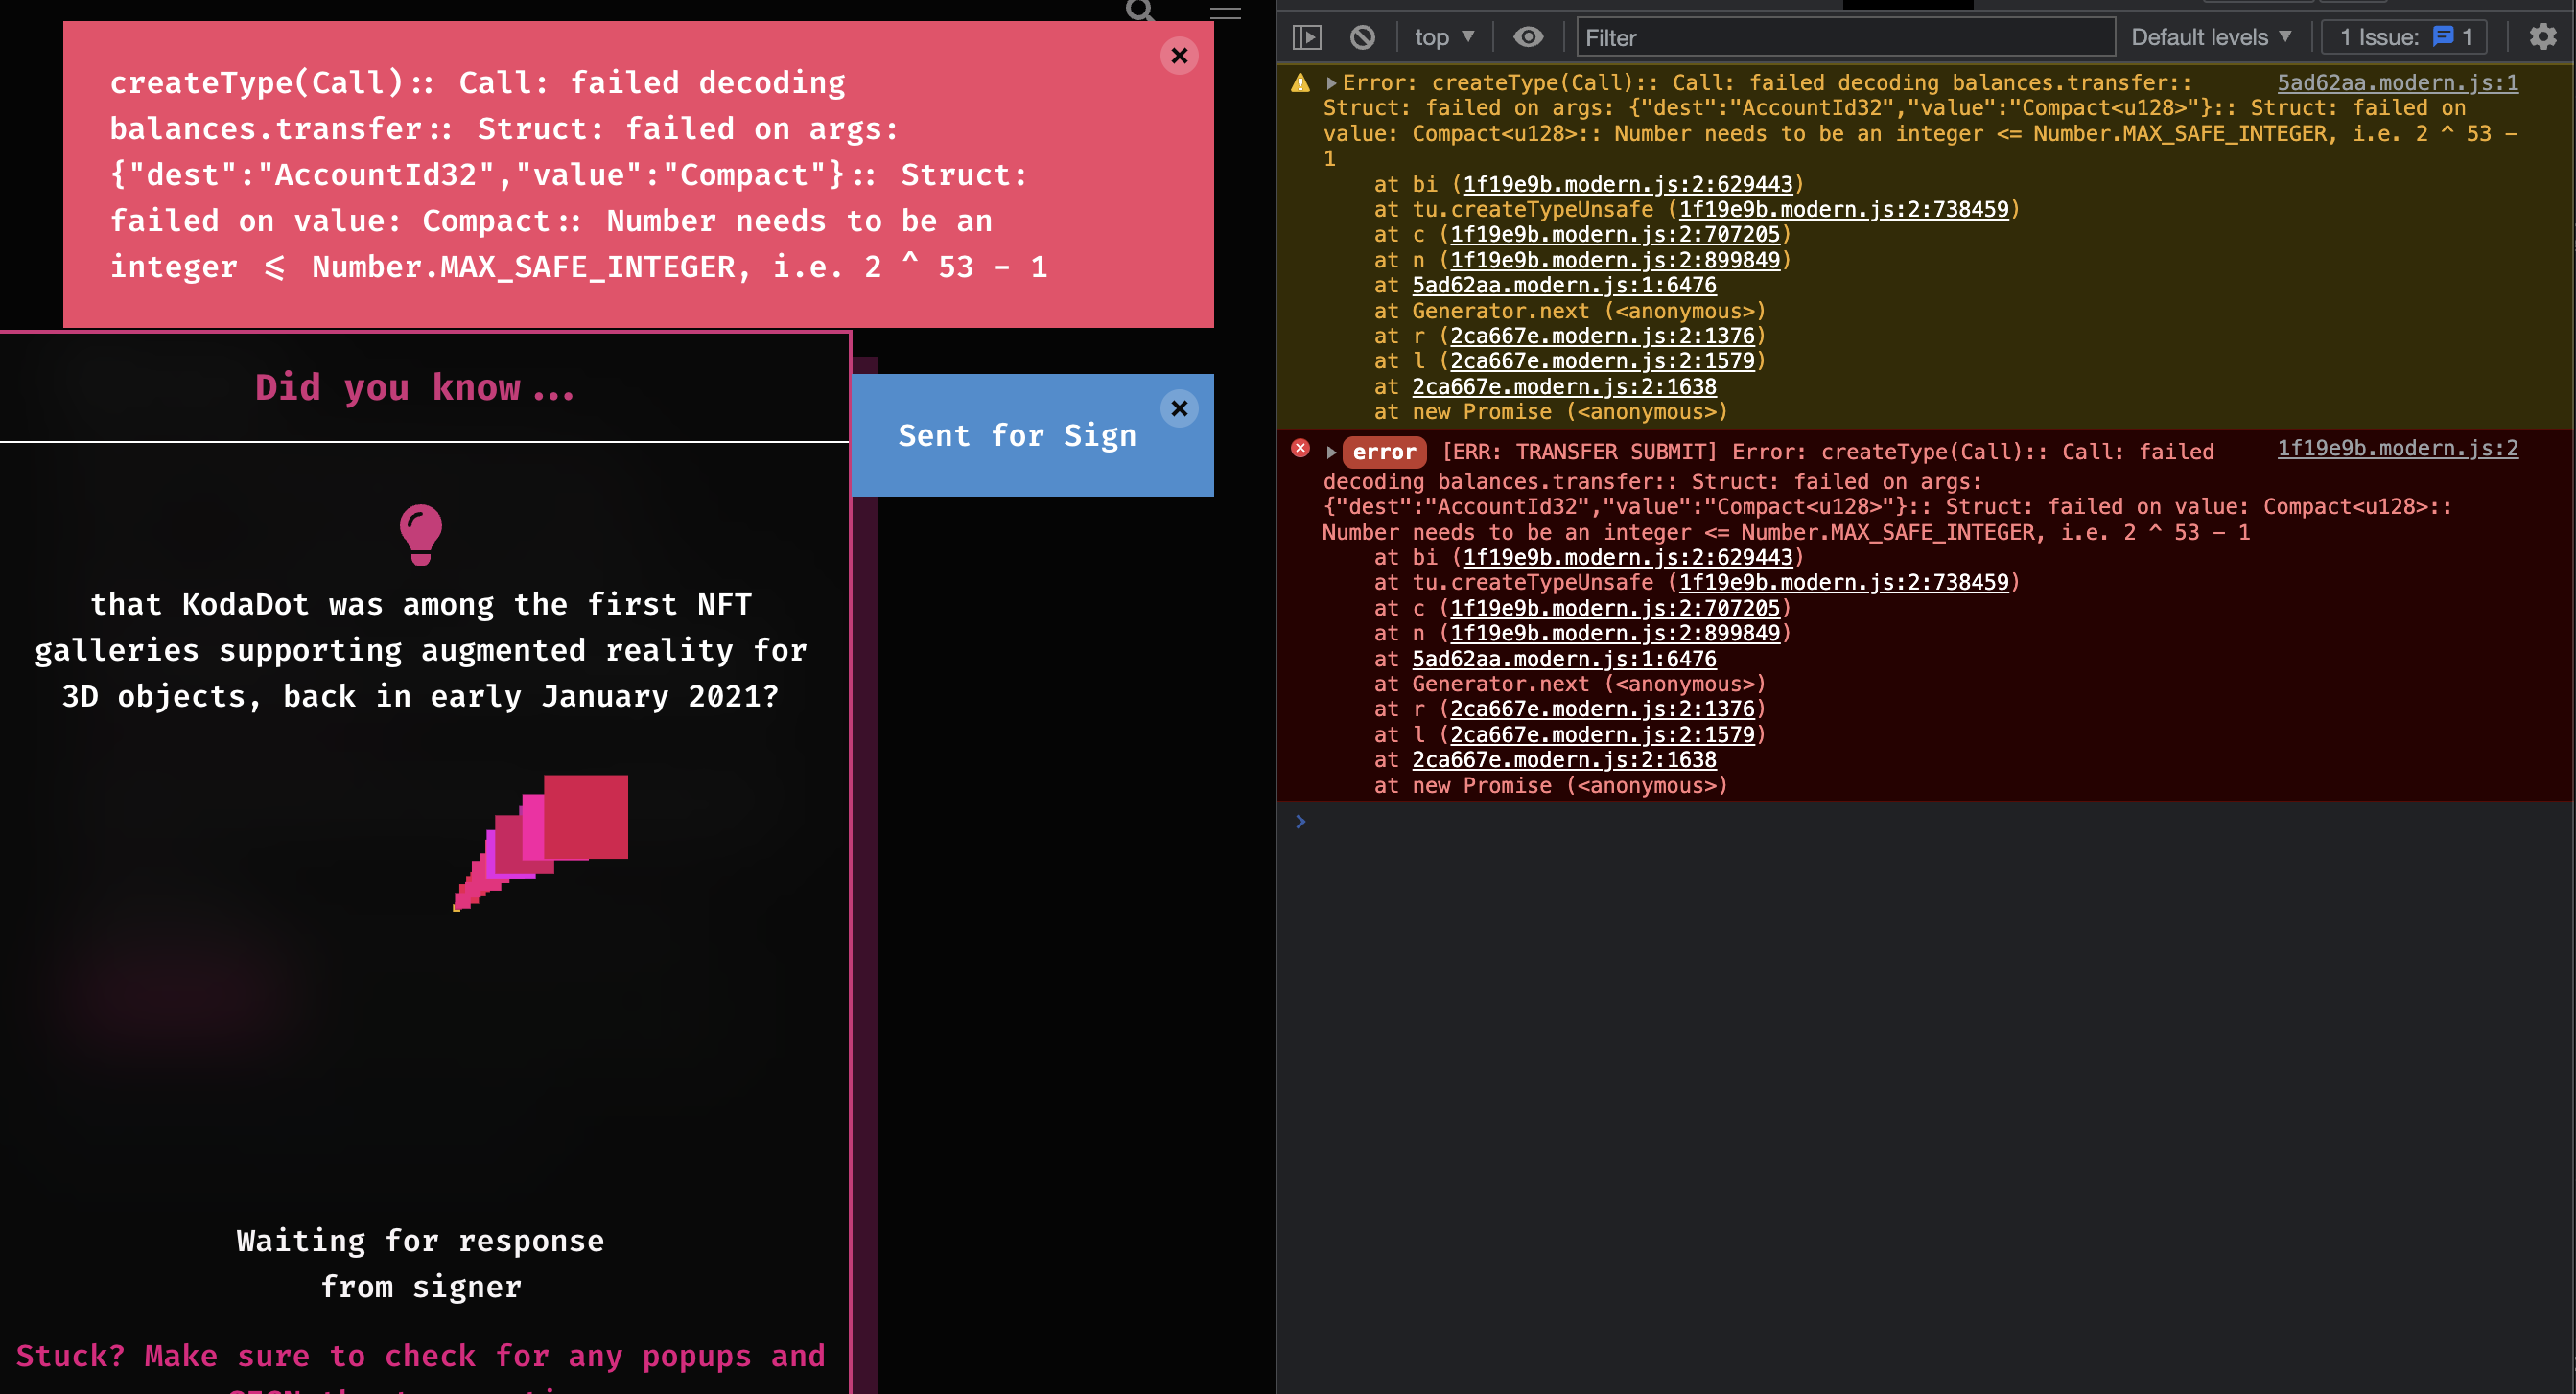Click the search magnifier icon on webpage
Viewport: 2576px width, 1394px height.
tap(1140, 11)
